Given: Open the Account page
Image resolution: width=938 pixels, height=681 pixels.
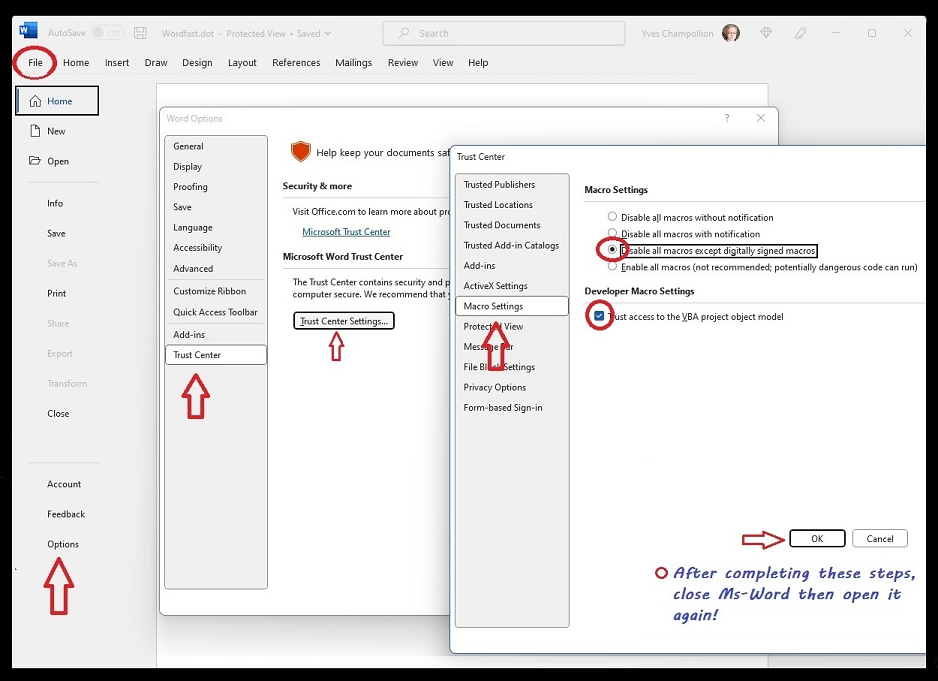Looking at the screenshot, I should coord(64,484).
